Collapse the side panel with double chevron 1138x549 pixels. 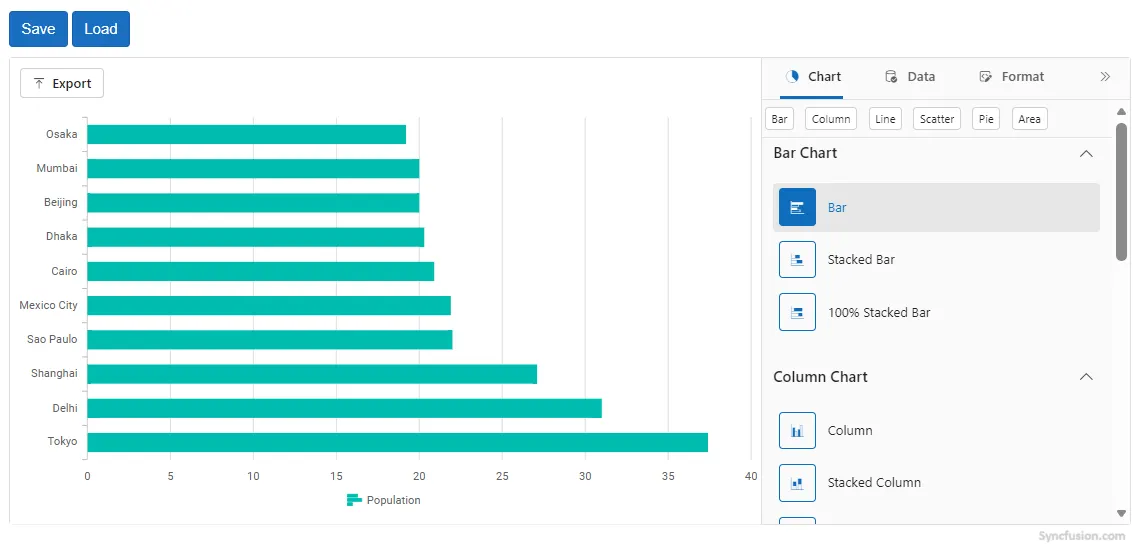(1105, 76)
